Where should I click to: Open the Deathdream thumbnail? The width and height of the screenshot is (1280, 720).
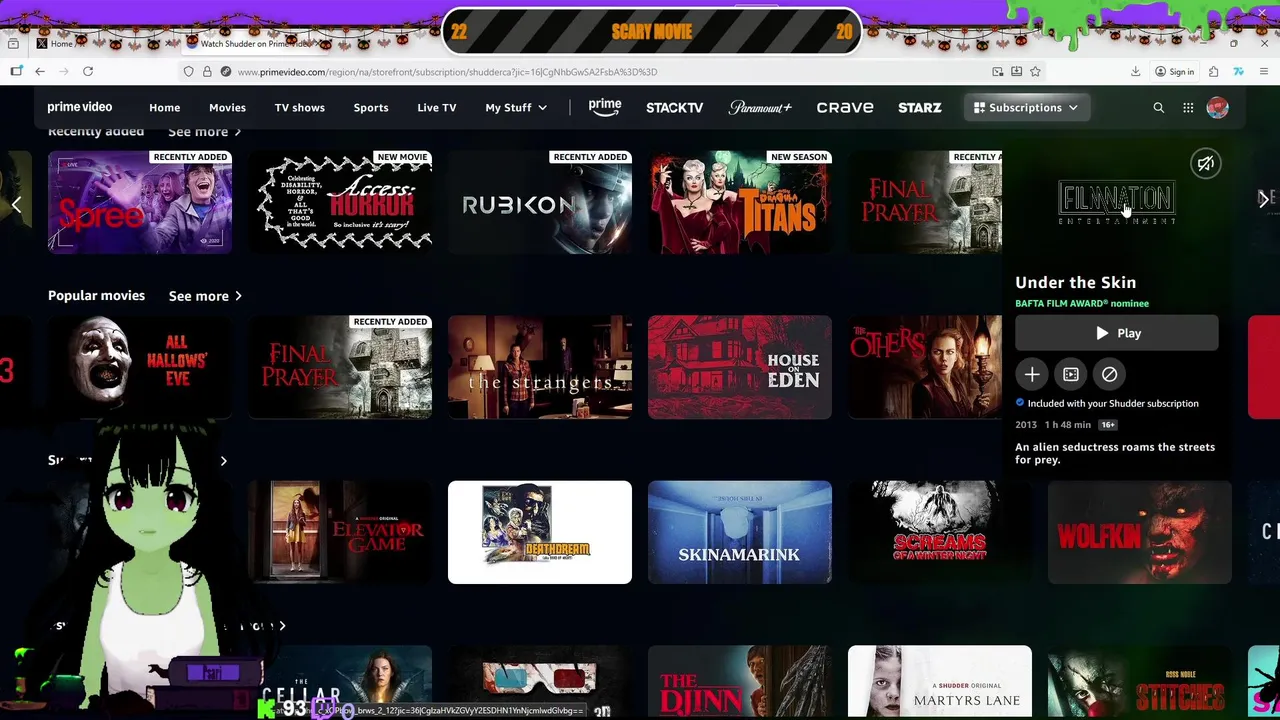pyautogui.click(x=540, y=532)
